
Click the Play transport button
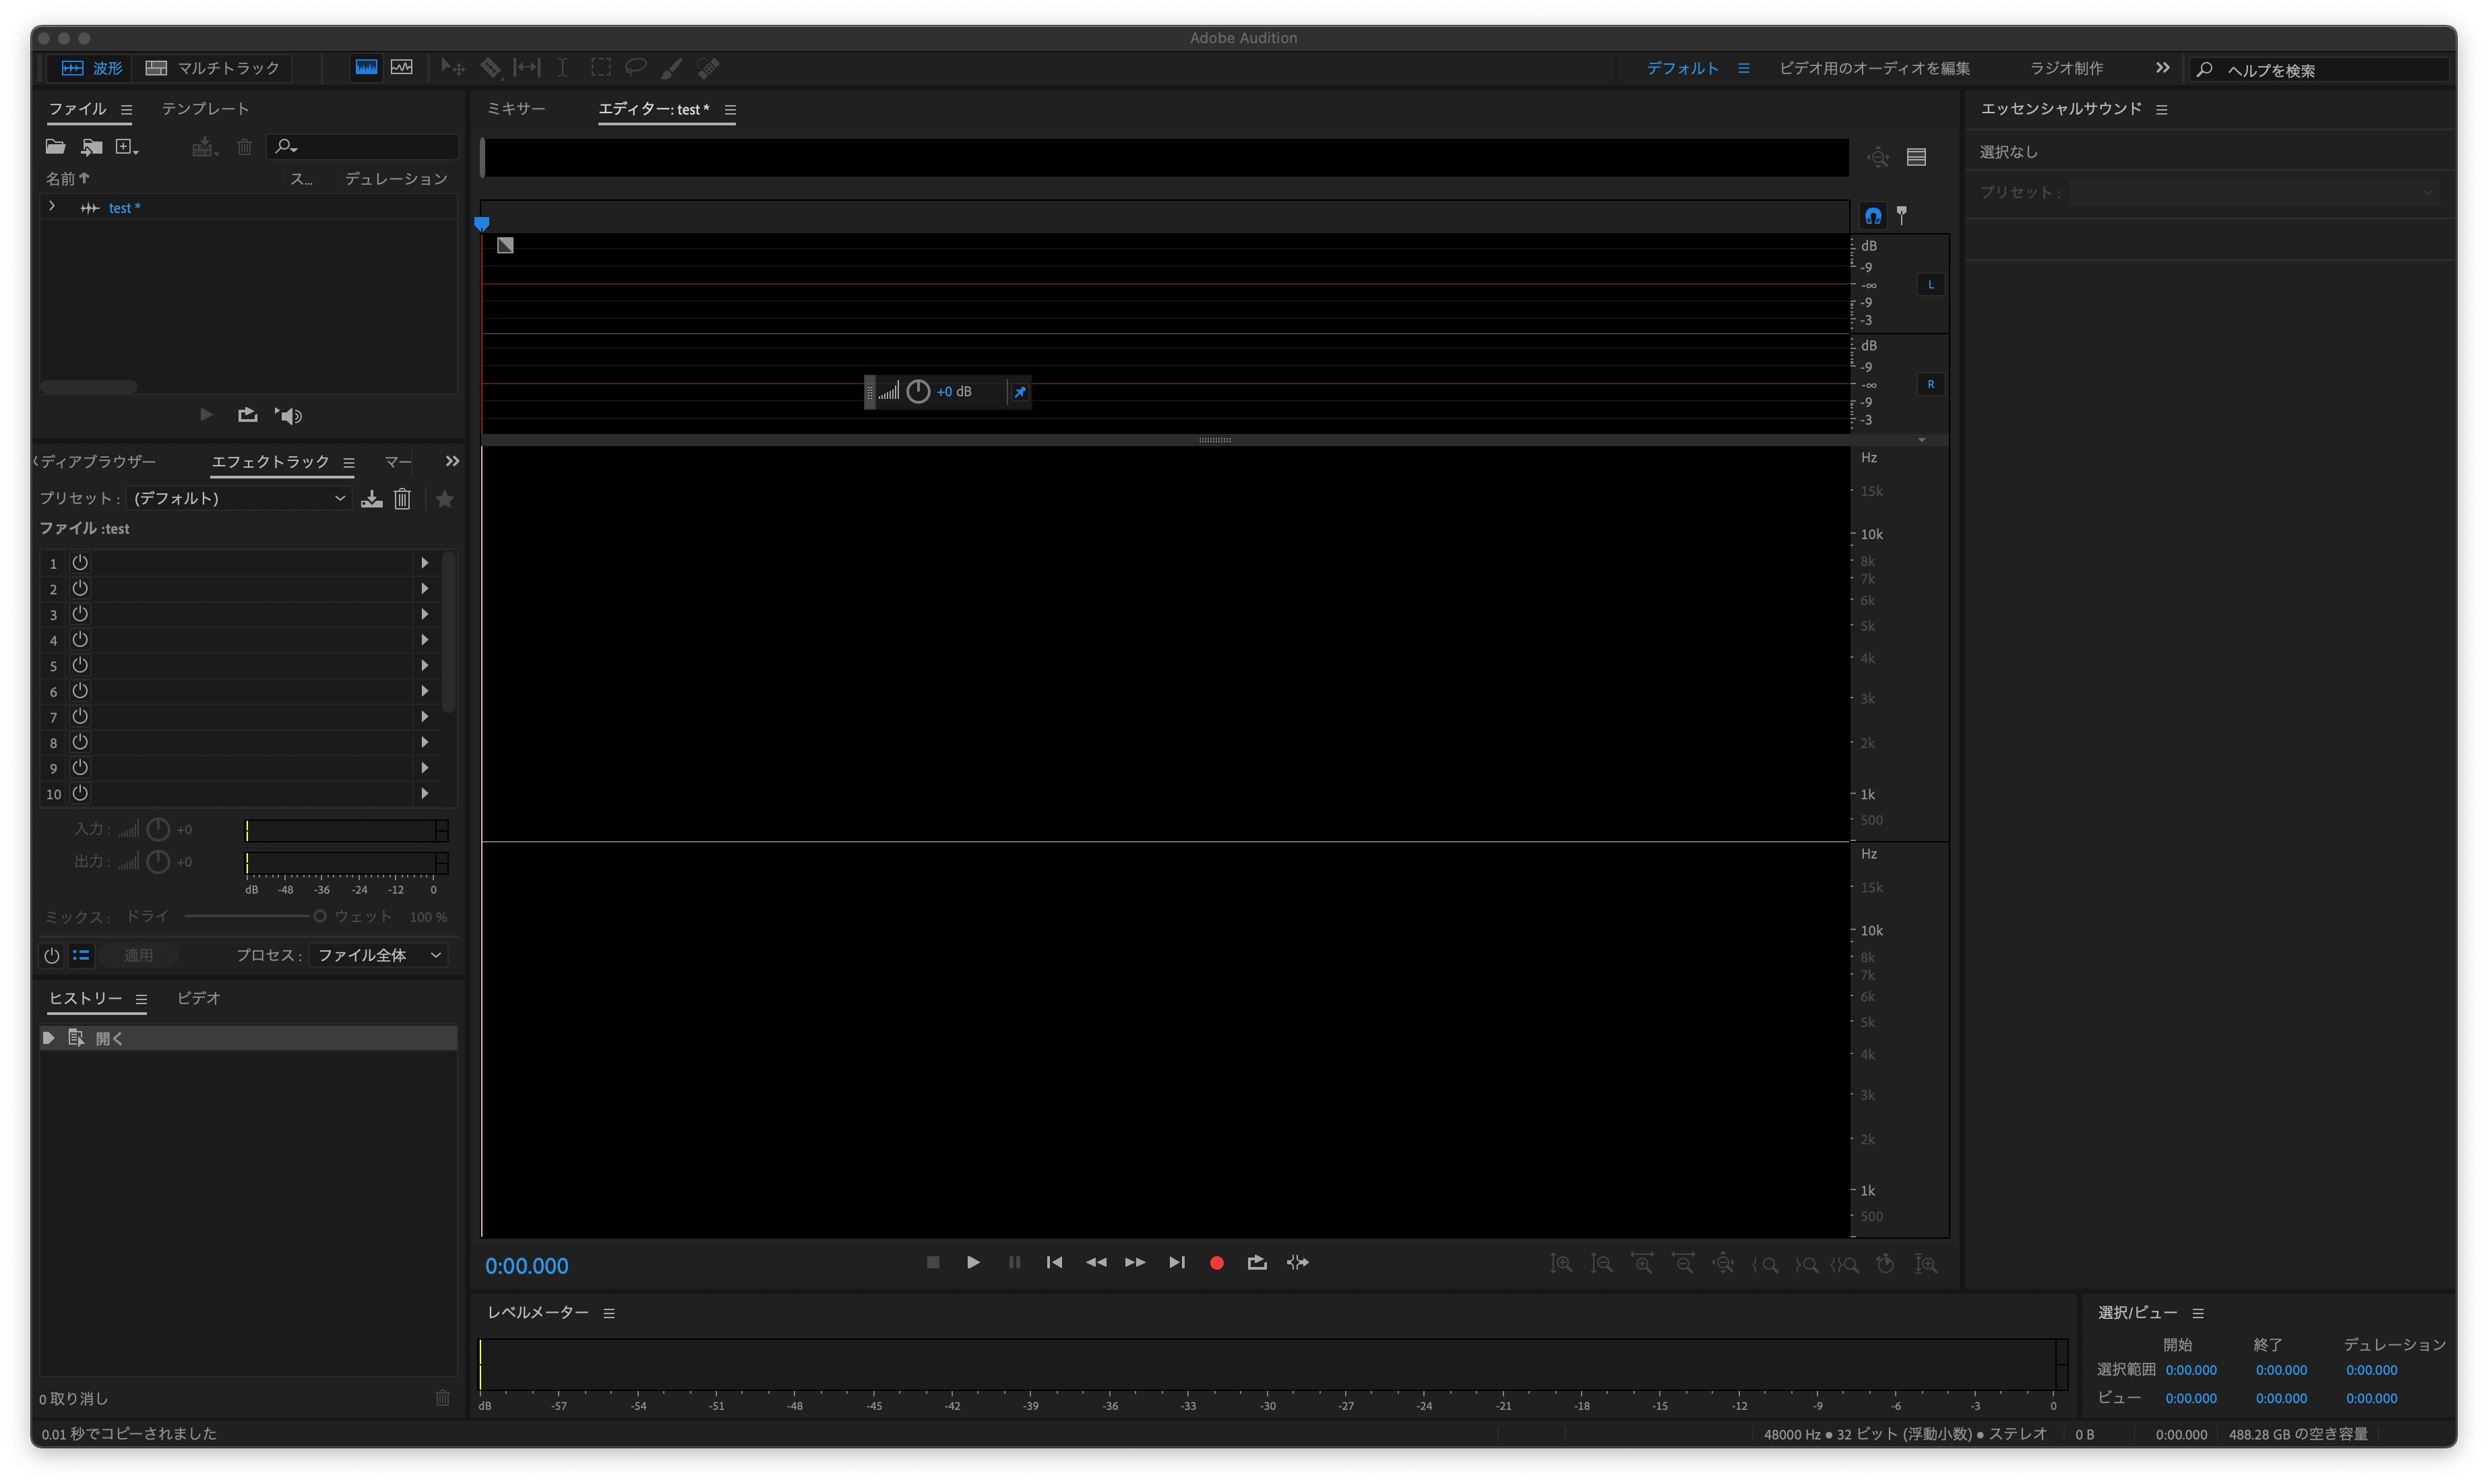tap(973, 1262)
